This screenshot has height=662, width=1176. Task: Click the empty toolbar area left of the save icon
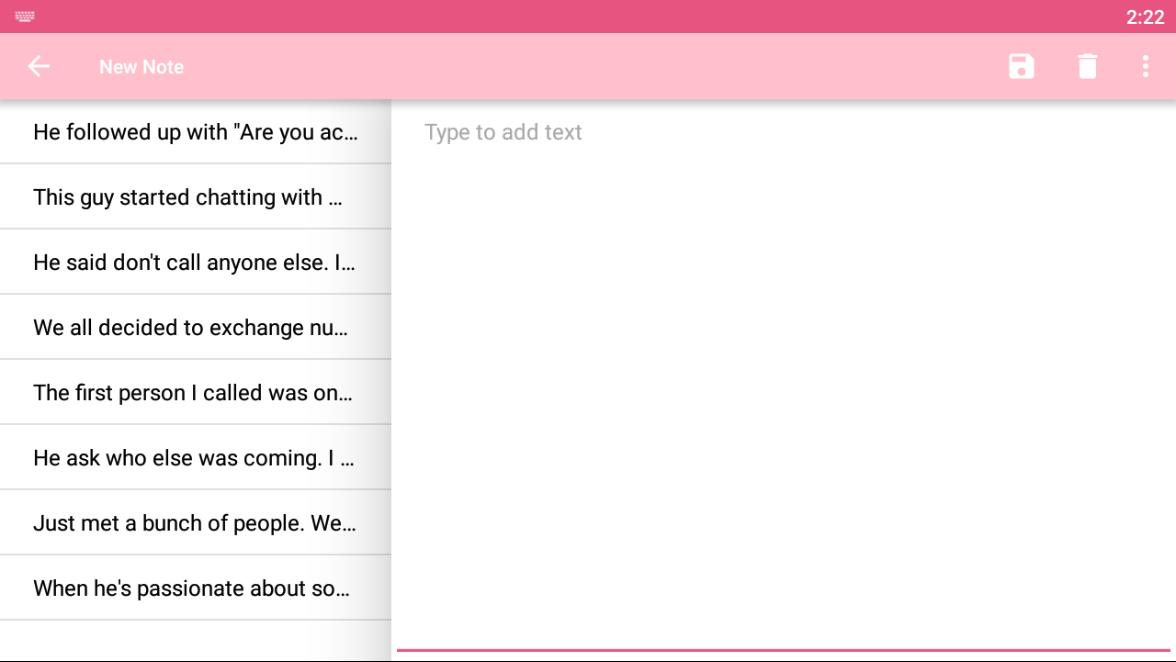pos(592,67)
